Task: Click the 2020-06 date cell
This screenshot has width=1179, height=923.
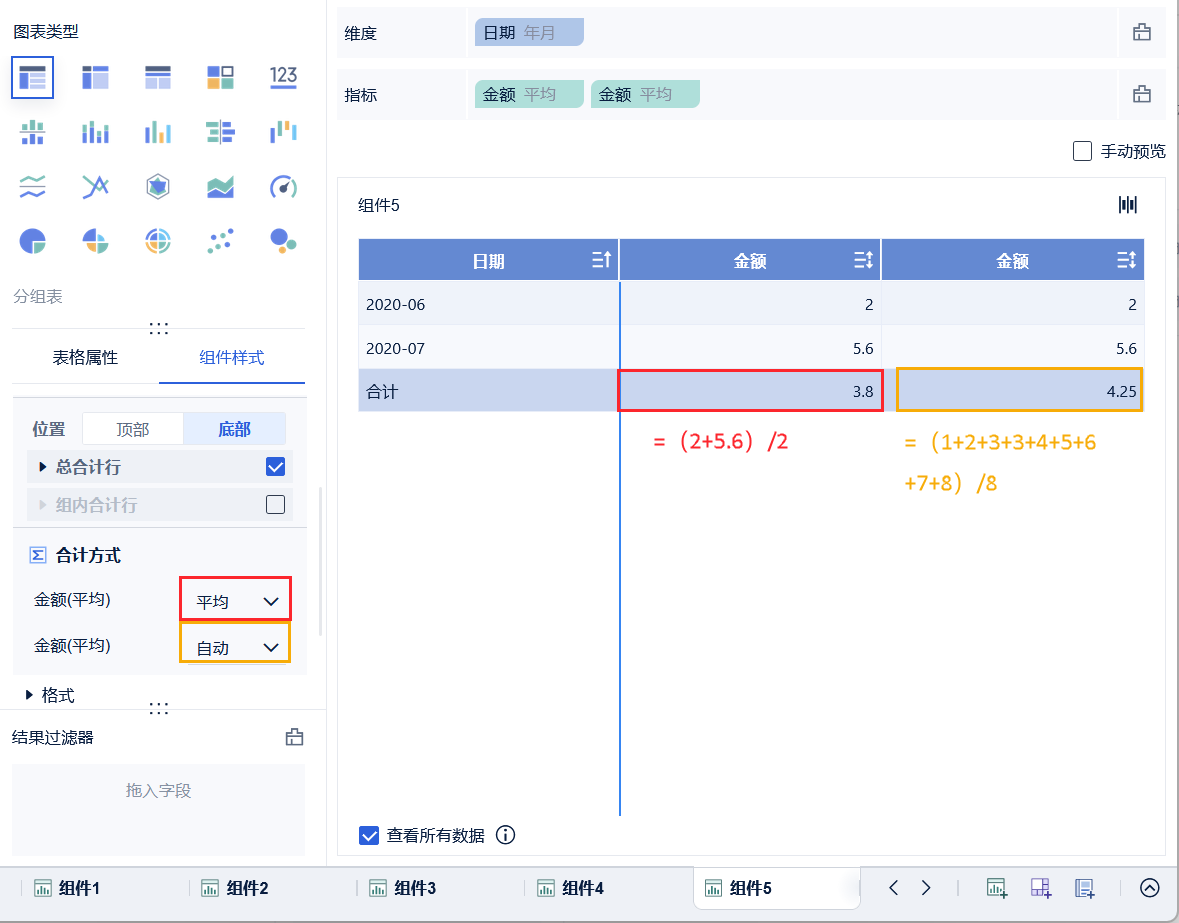Action: pos(489,304)
